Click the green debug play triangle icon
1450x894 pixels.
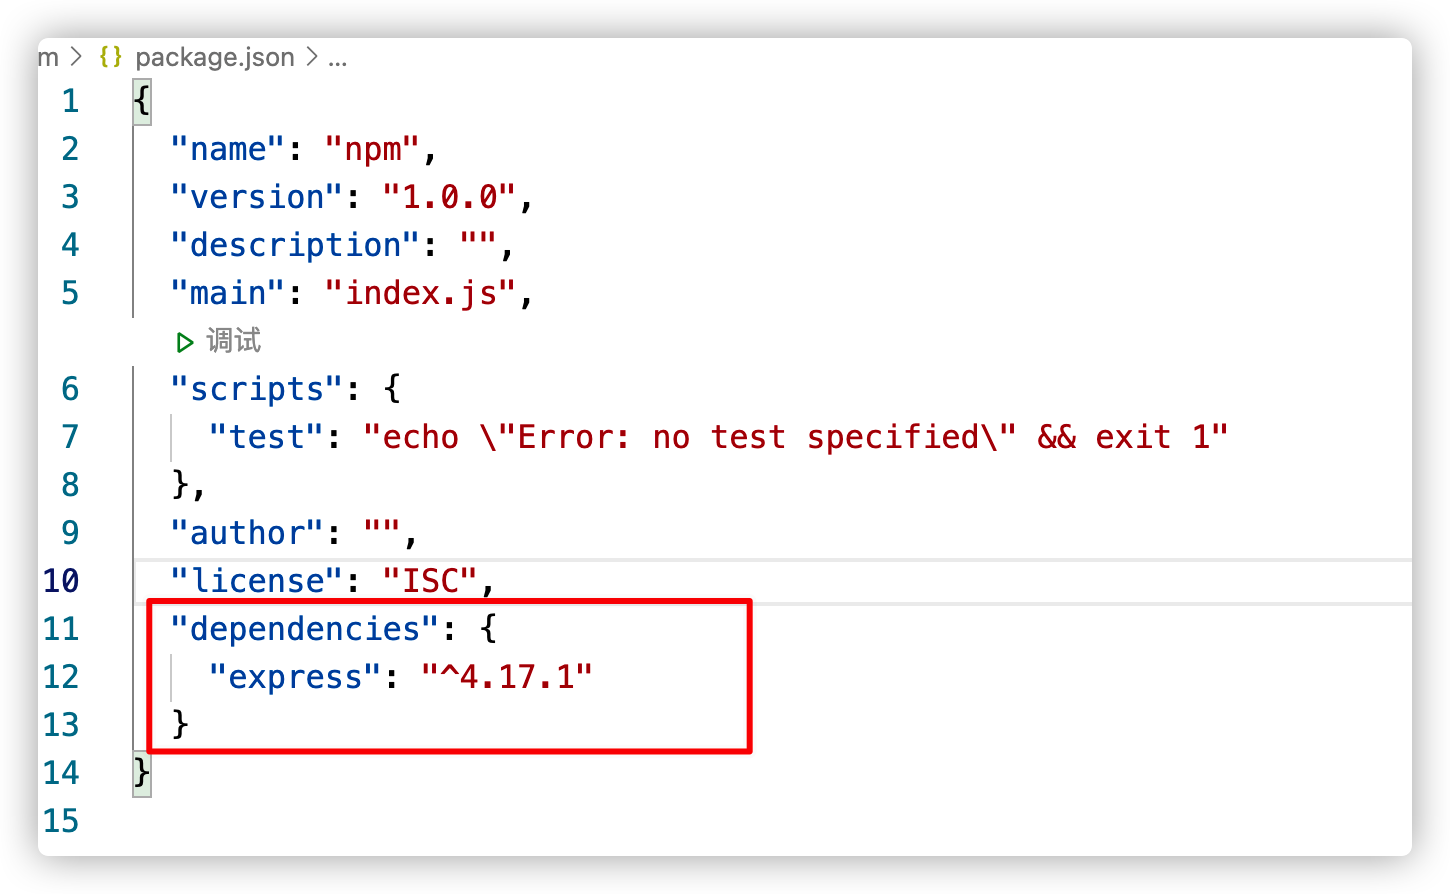coord(185,342)
